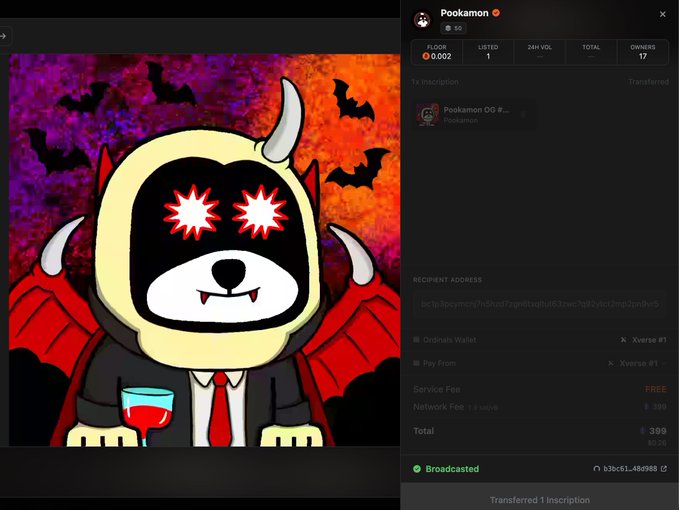
Task: Close the Pookamon transfer panel
Action: tap(662, 14)
